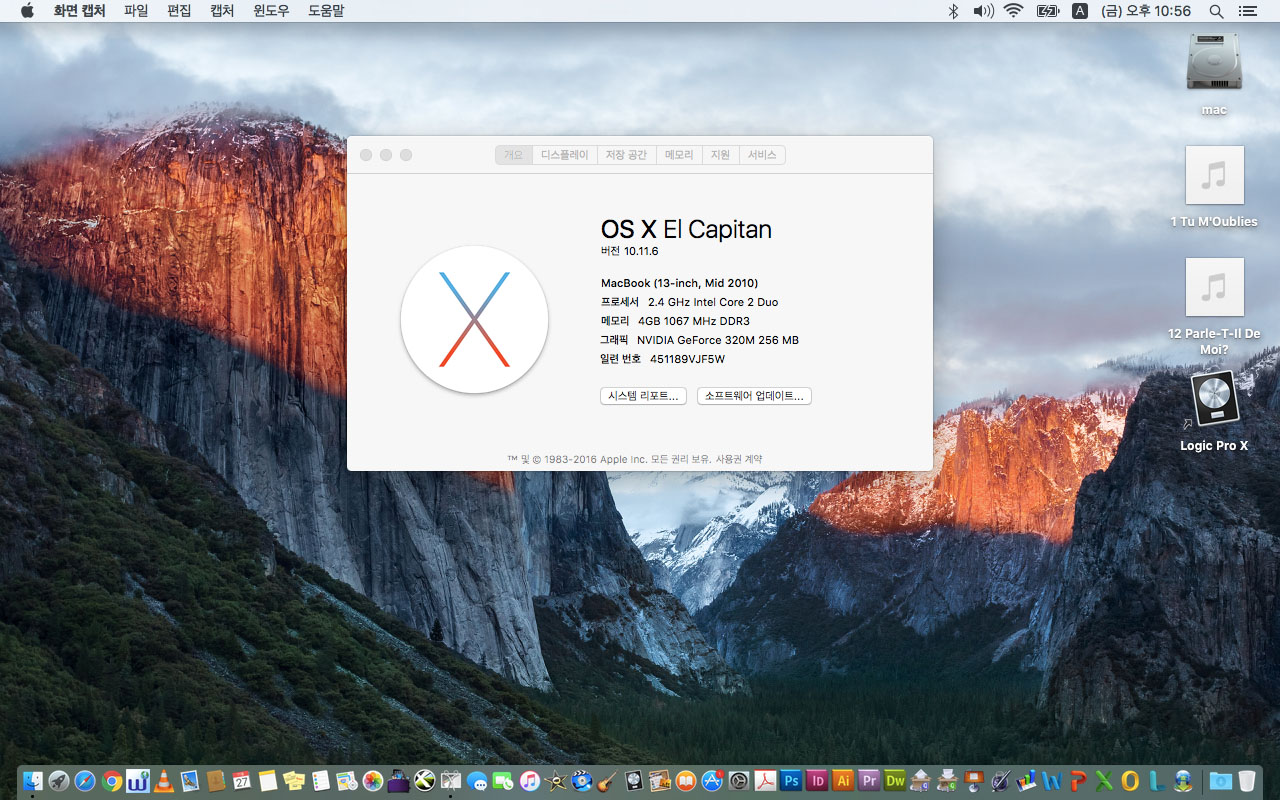1280x800 pixels.
Task: Open the 파일 menu
Action: click(136, 11)
